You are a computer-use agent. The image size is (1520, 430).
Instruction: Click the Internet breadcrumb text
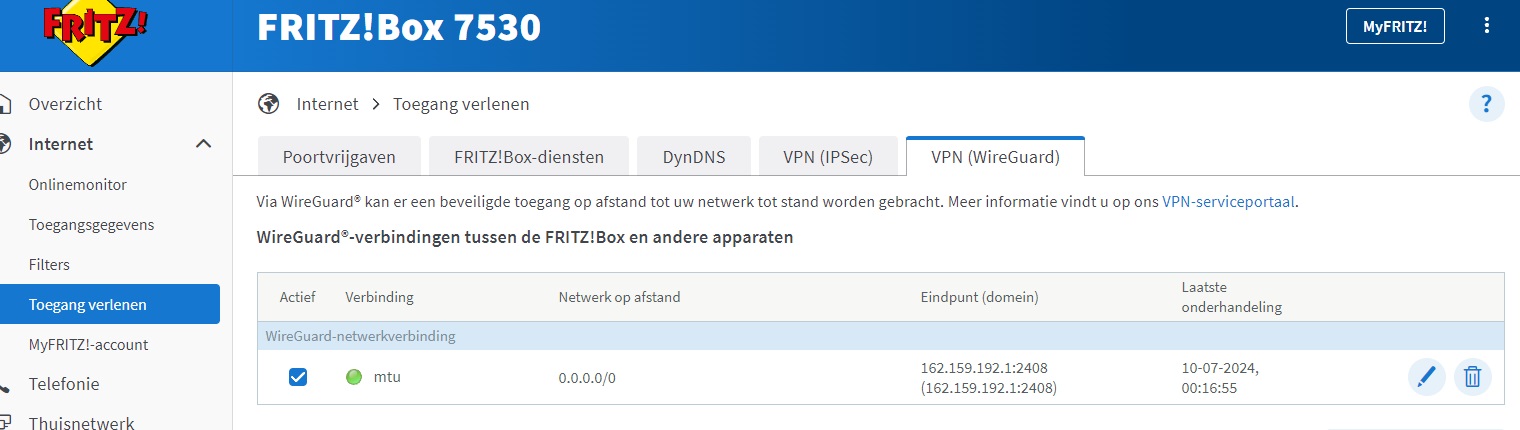tap(327, 104)
